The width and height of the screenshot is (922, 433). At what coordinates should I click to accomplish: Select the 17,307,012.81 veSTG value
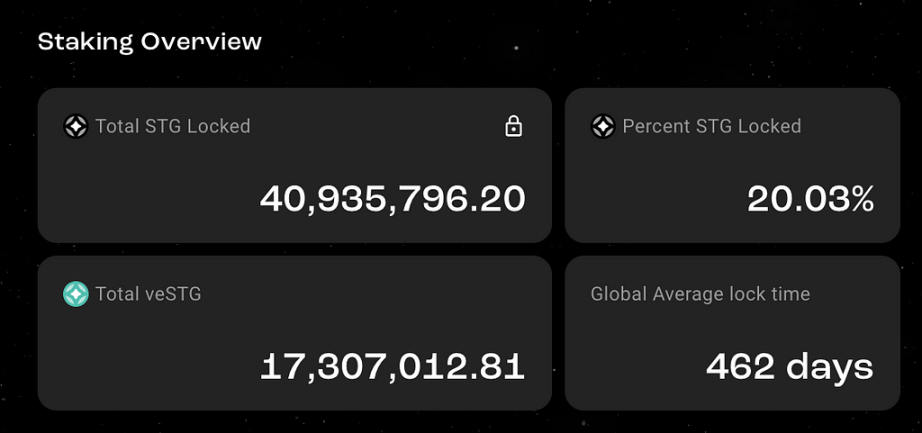click(x=392, y=367)
